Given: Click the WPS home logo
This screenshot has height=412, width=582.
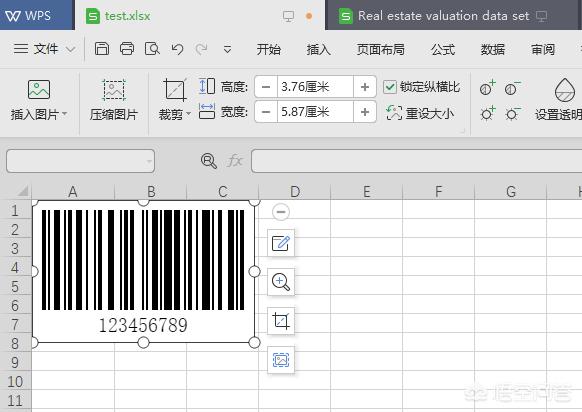Looking at the screenshot, I should 28,16.
